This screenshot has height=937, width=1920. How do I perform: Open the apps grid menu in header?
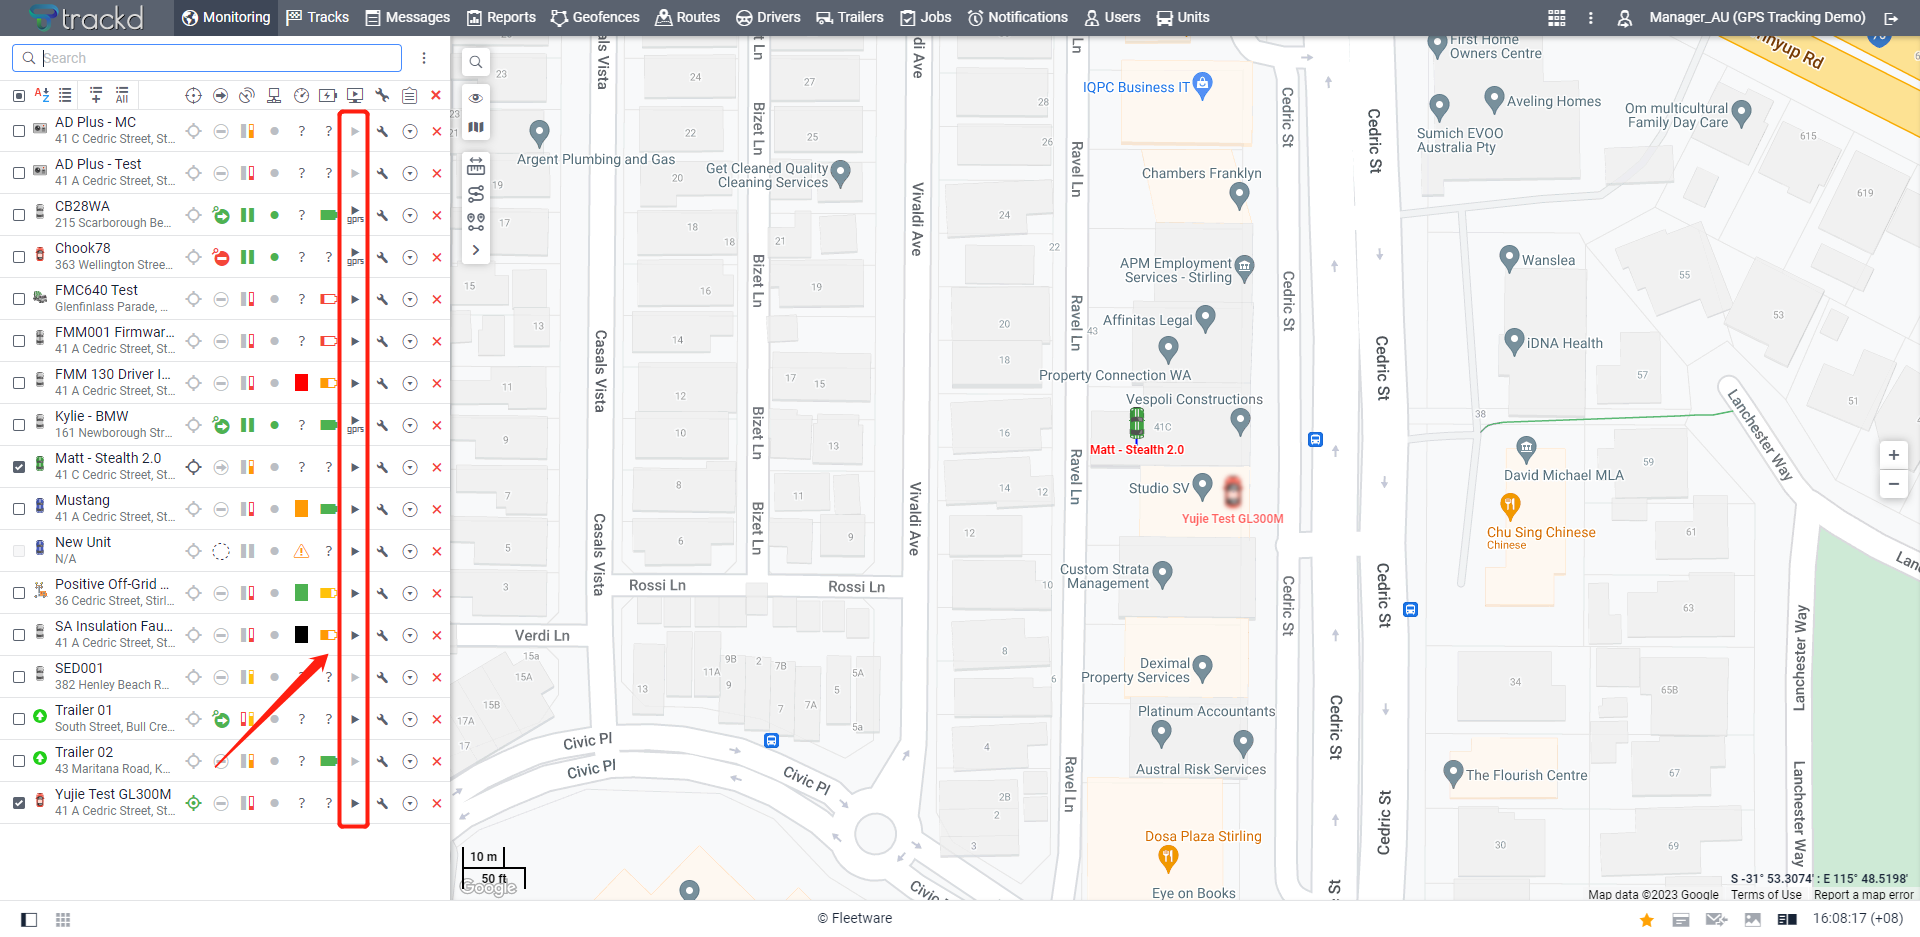coord(1557,18)
